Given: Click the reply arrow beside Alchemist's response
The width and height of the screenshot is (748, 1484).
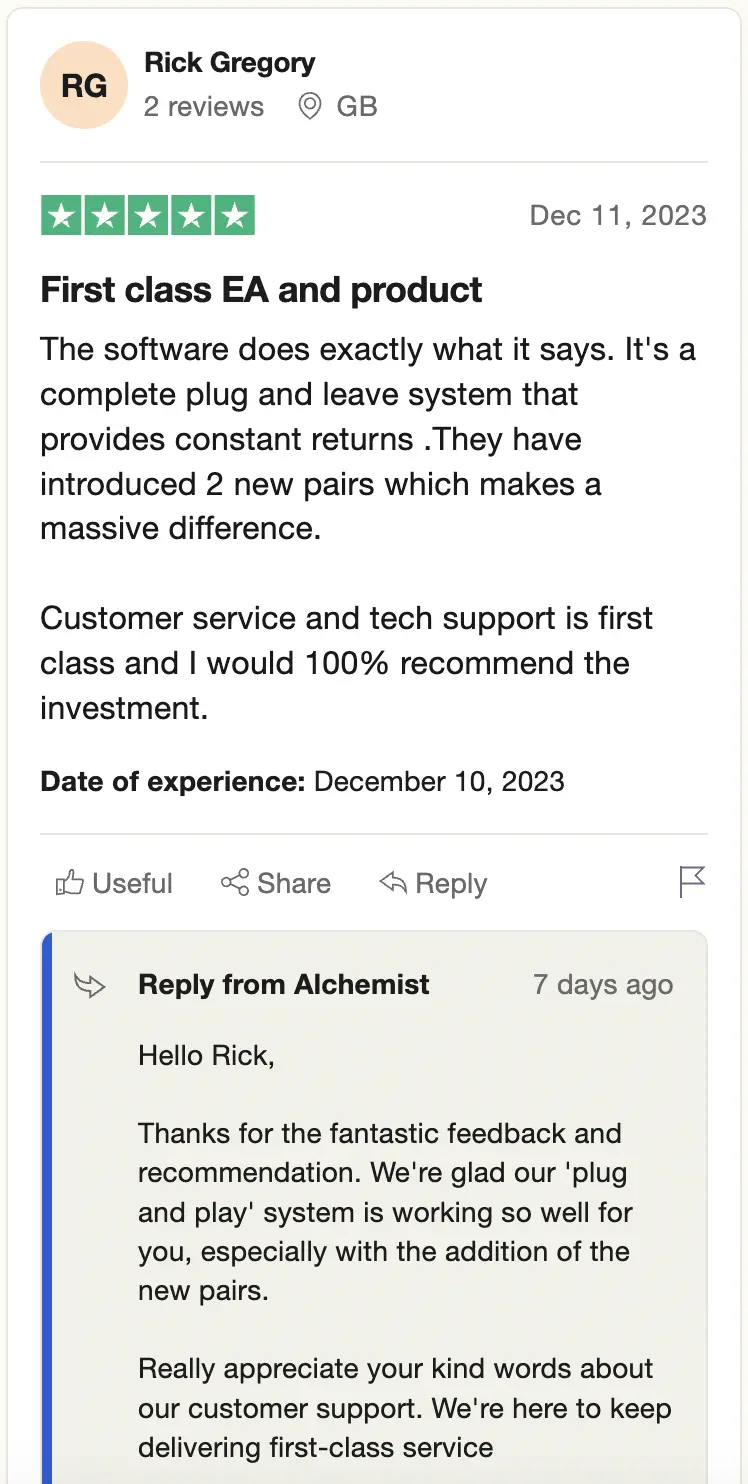Looking at the screenshot, I should (x=90, y=986).
